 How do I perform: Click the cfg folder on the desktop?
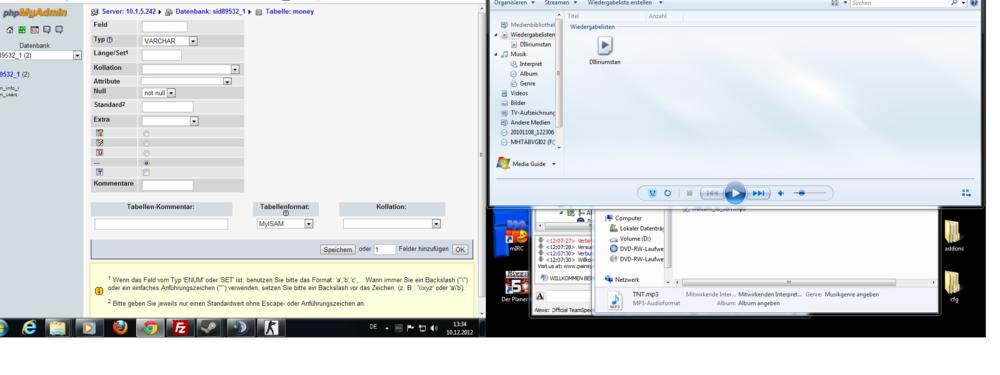pyautogui.click(x=953, y=286)
